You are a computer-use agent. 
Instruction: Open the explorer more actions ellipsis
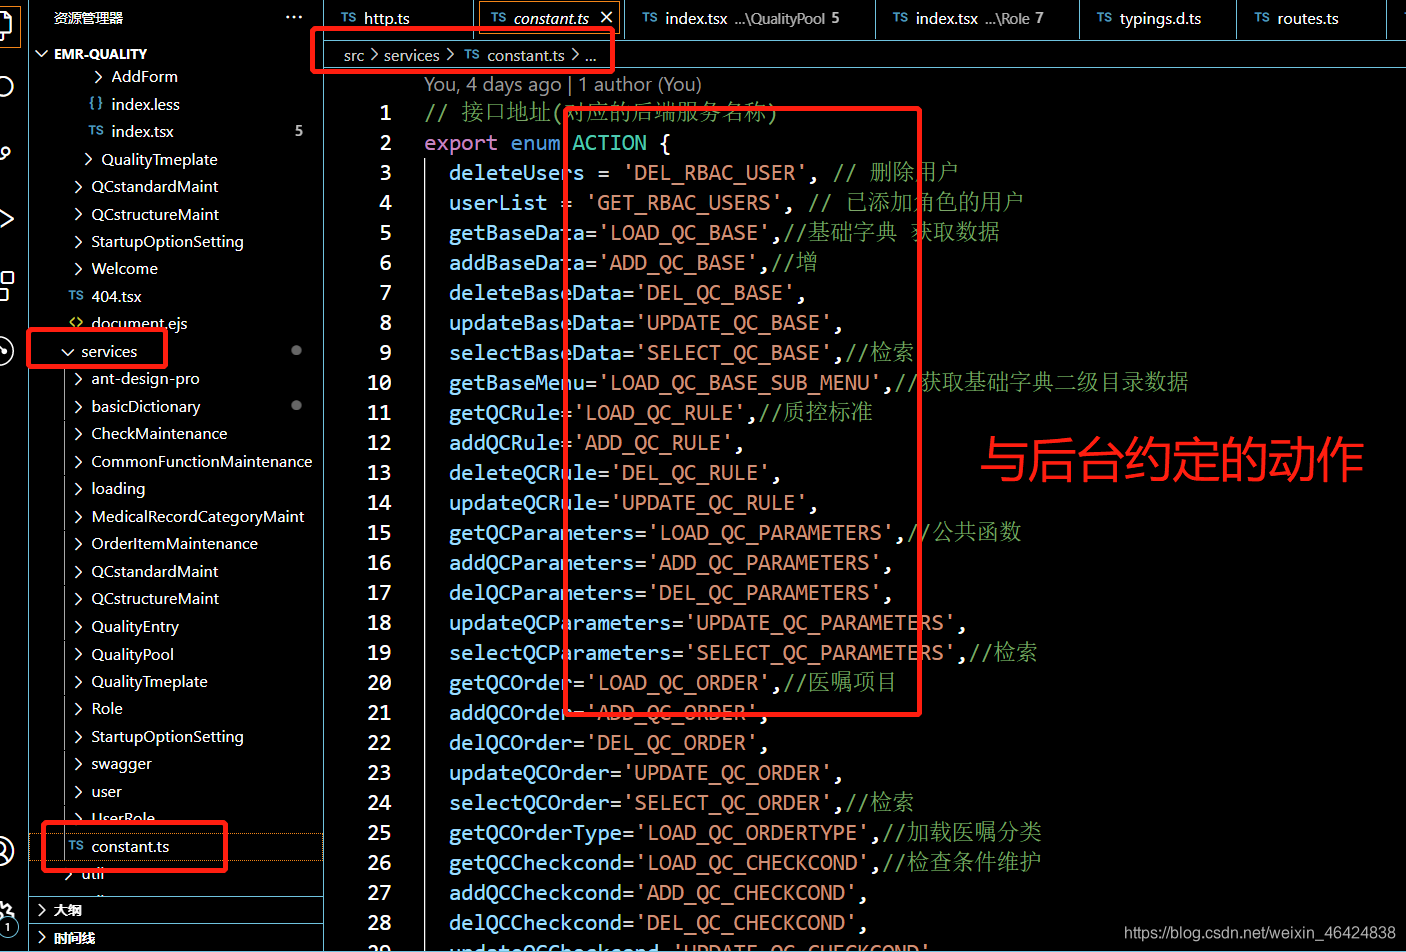[293, 17]
